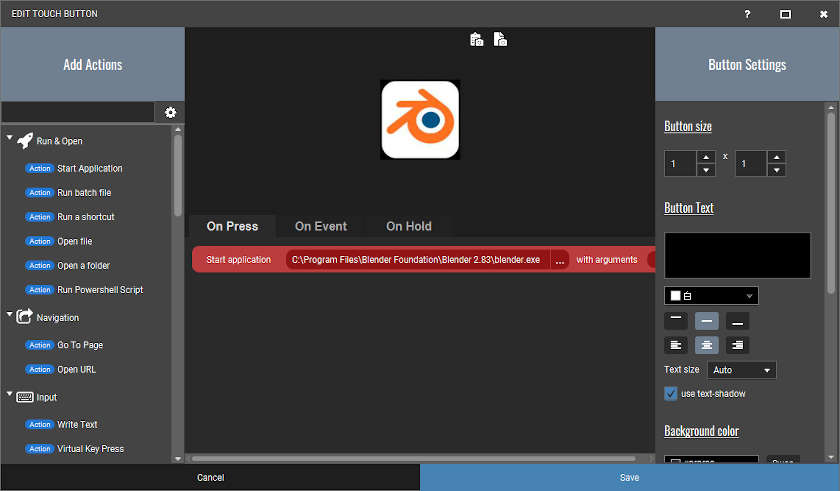This screenshot has width=840, height=491.
Task: Click the Navigation category icon
Action: click(24, 317)
